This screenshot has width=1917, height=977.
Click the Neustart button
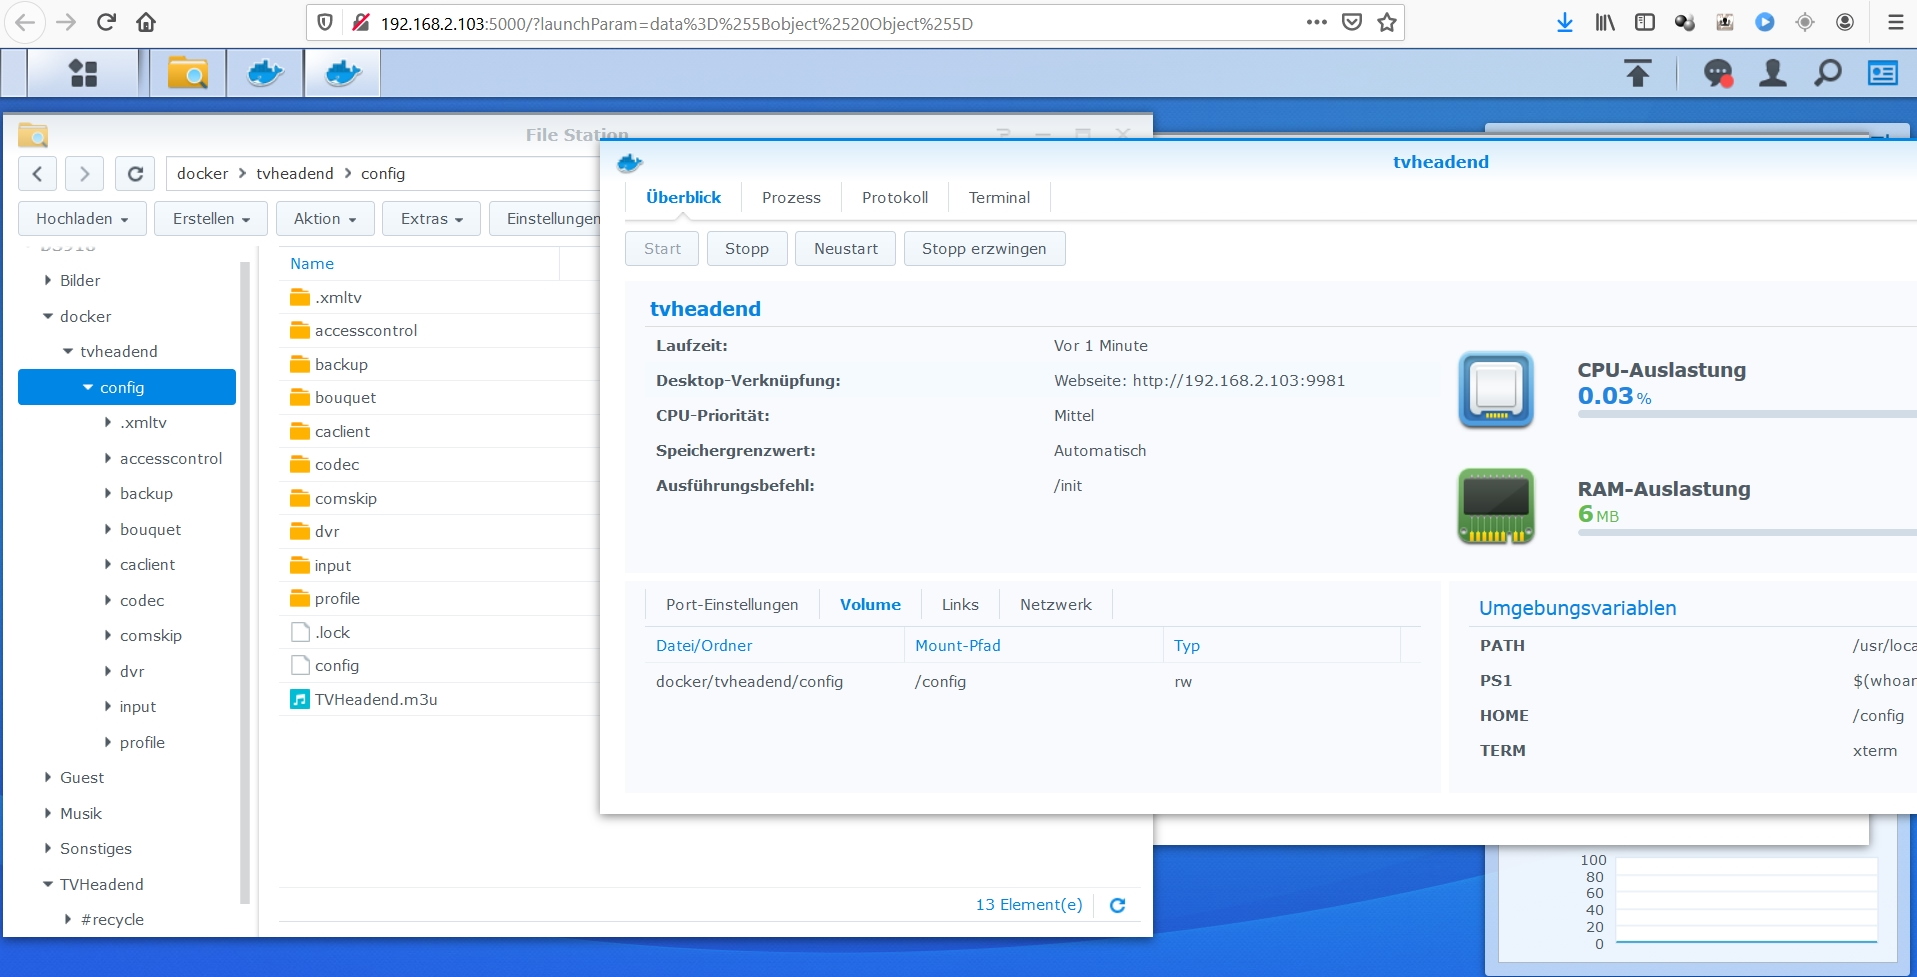pos(845,249)
